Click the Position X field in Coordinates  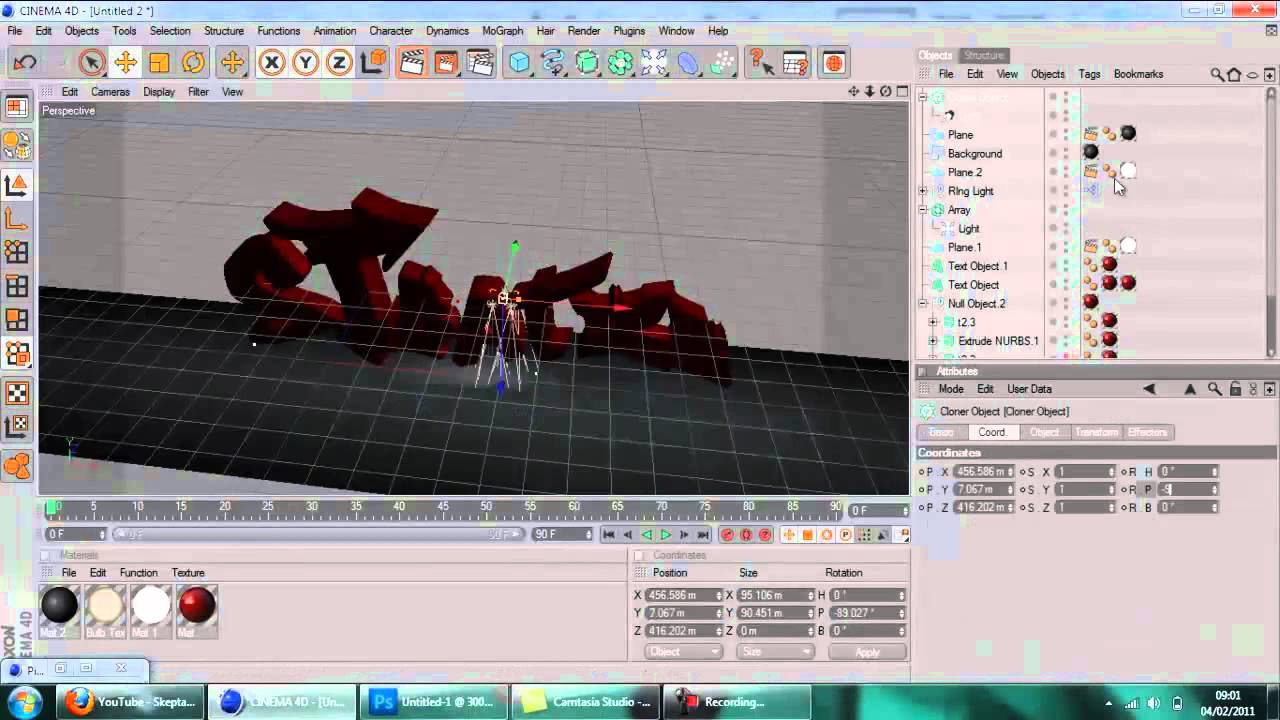click(684, 595)
